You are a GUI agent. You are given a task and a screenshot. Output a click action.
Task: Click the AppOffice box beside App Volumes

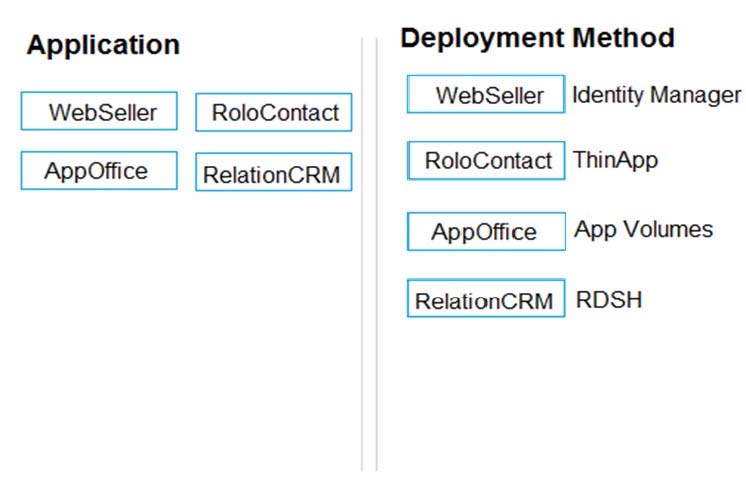[x=486, y=232]
